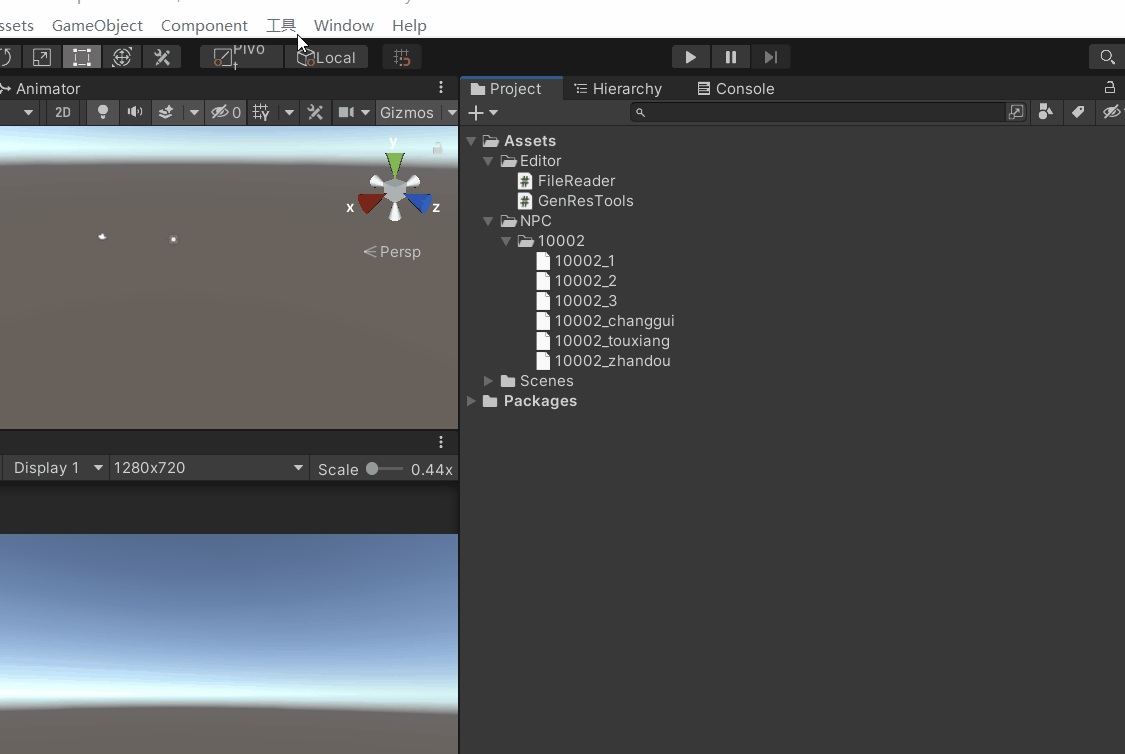Viewport: 1125px width, 754px height.
Task: Open custom editor tools icon
Action: pyautogui.click(x=162, y=57)
